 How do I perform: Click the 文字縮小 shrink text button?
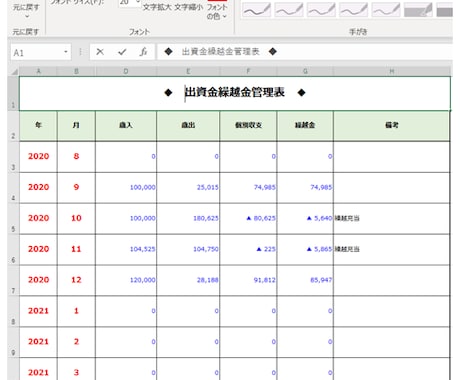coord(188,7)
